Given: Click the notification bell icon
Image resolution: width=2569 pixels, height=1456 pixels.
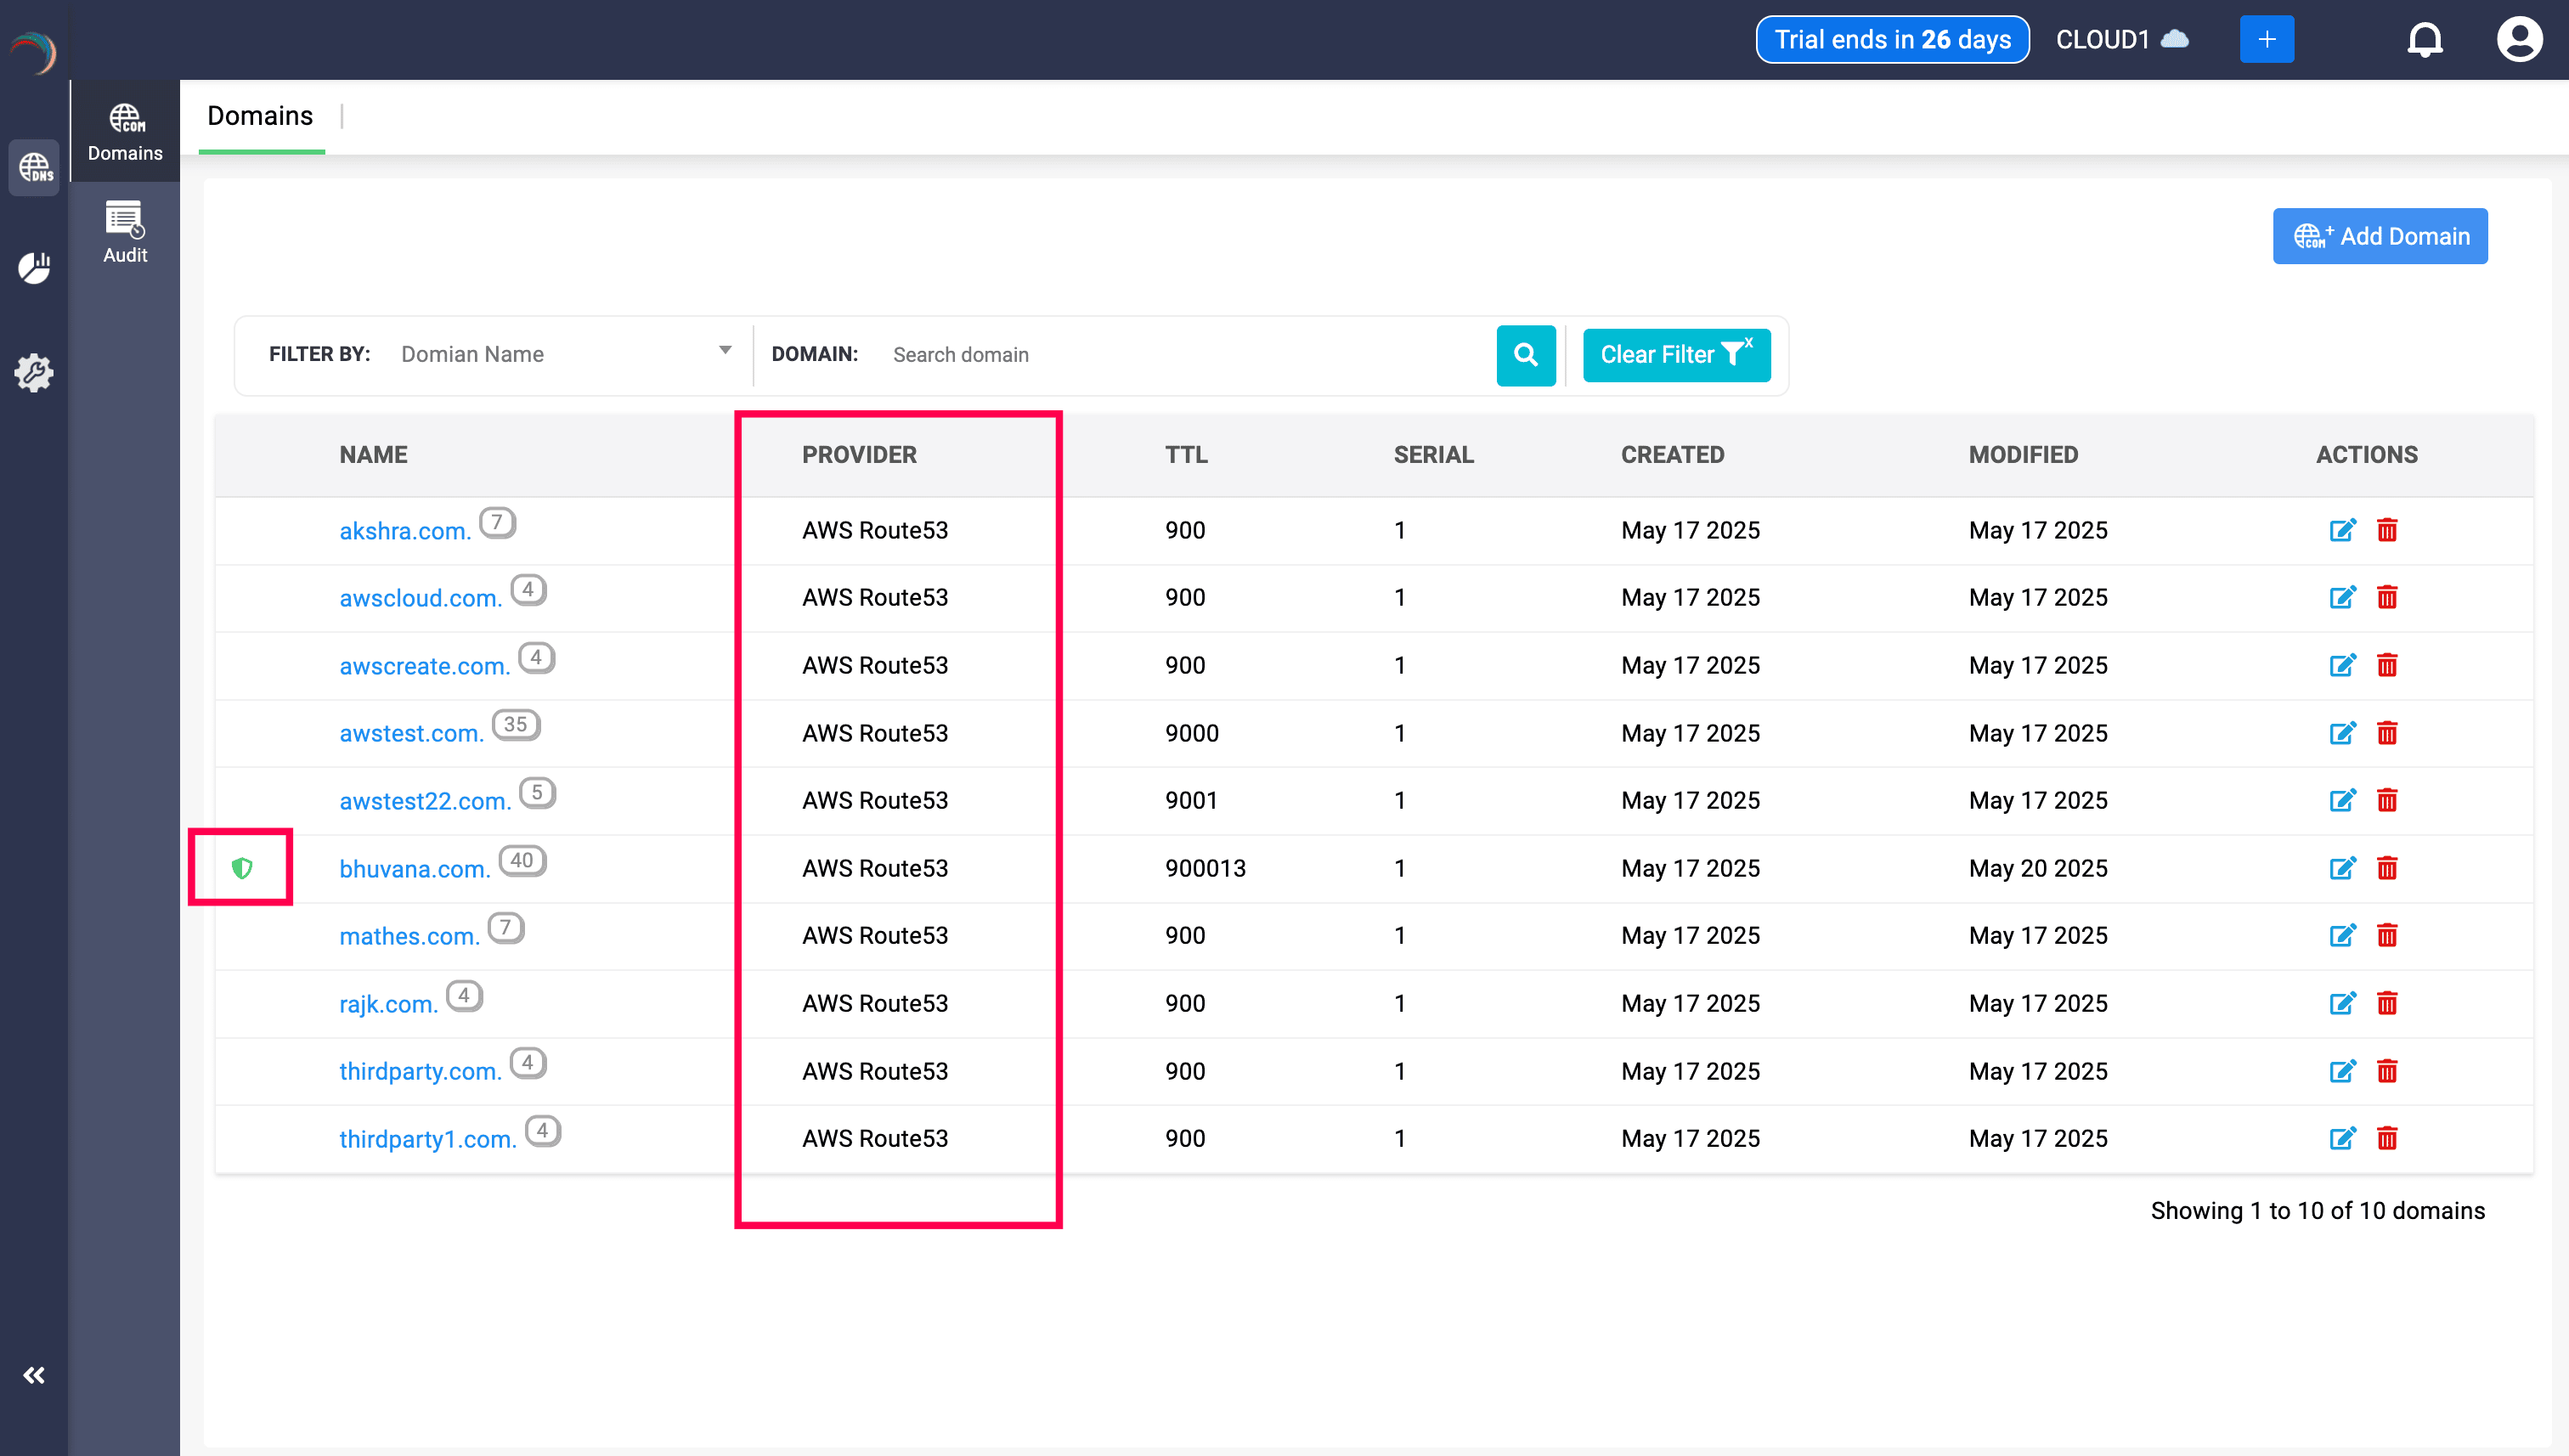Looking at the screenshot, I should (2425, 39).
